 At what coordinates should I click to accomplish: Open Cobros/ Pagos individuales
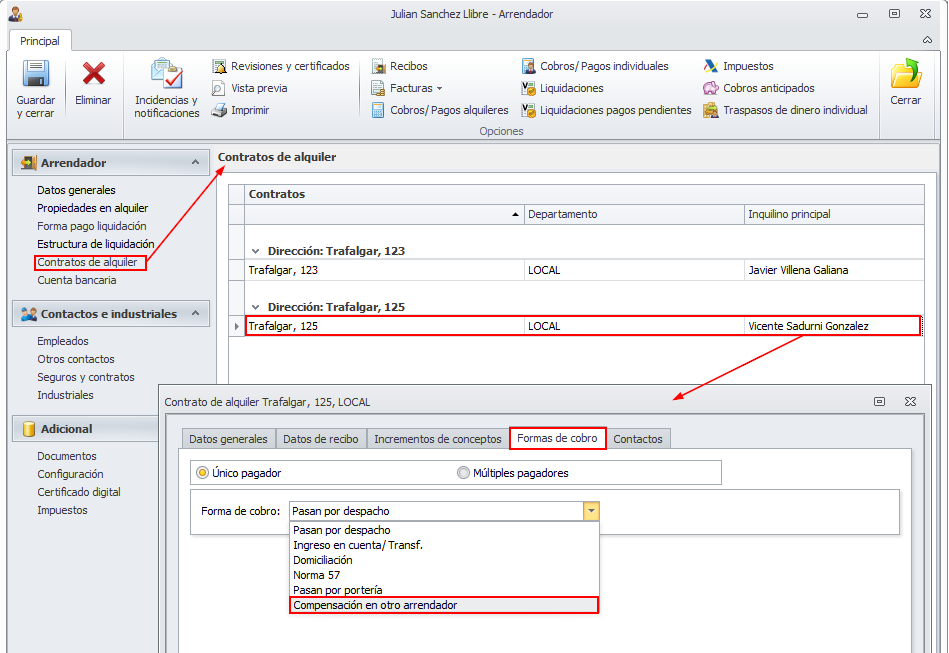pyautogui.click(x=595, y=66)
